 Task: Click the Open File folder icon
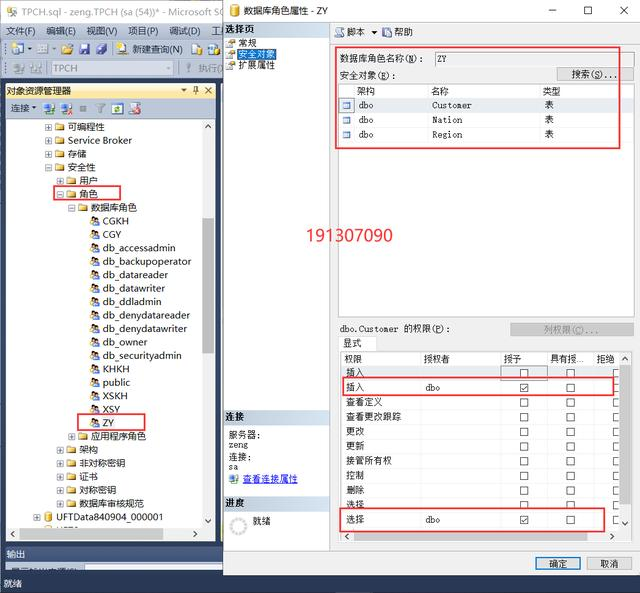(x=67, y=49)
